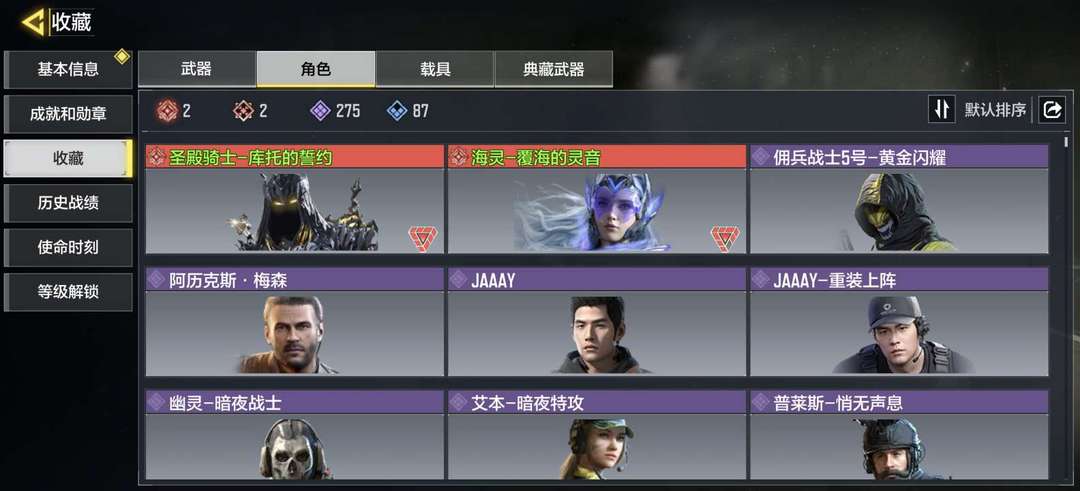
Task: Select 成就和勋章 in the sidebar
Action: coord(68,114)
